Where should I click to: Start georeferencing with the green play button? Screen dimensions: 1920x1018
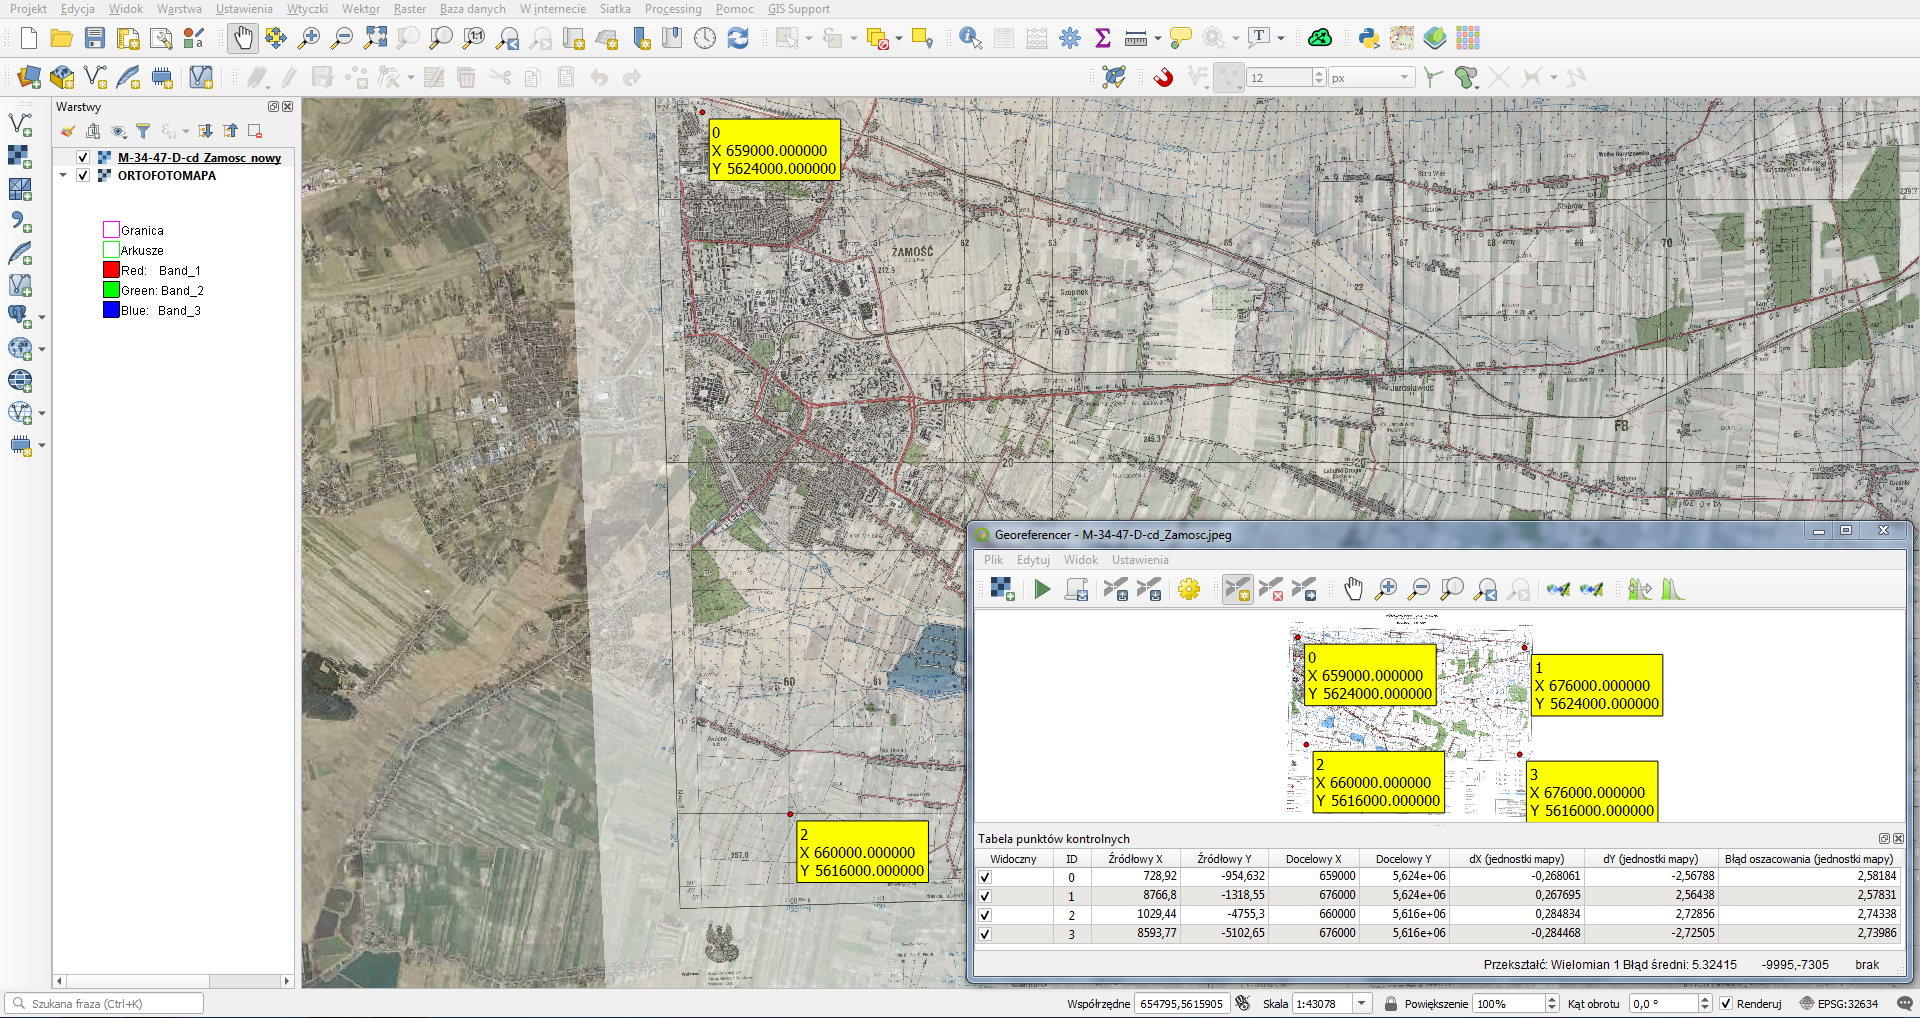click(1042, 589)
